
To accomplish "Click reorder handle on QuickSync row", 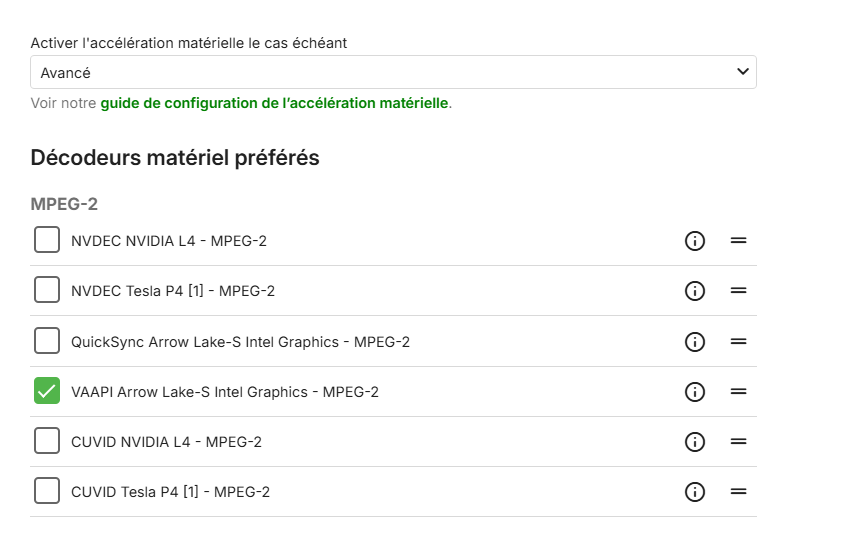I will [739, 341].
